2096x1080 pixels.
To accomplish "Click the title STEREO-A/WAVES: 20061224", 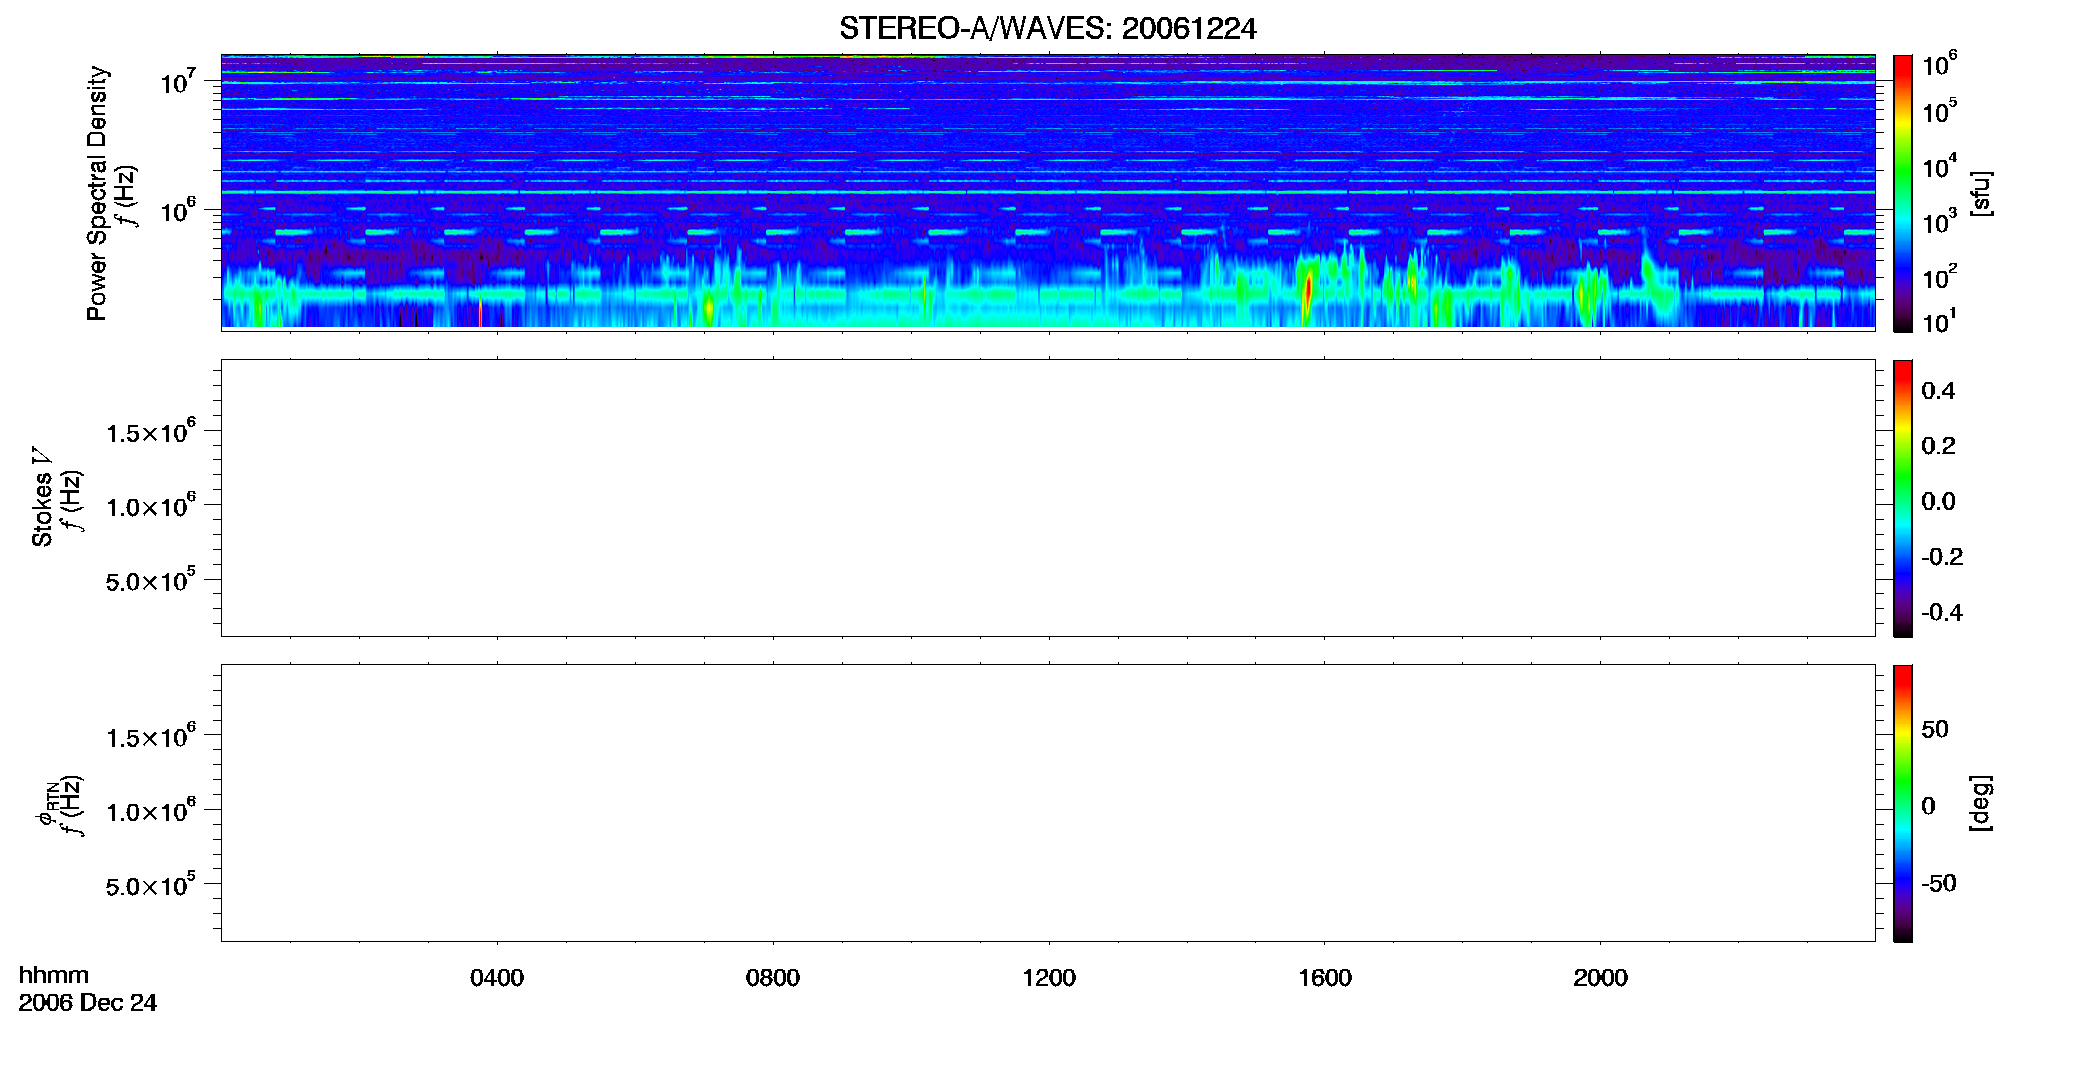I will 1047,28.
